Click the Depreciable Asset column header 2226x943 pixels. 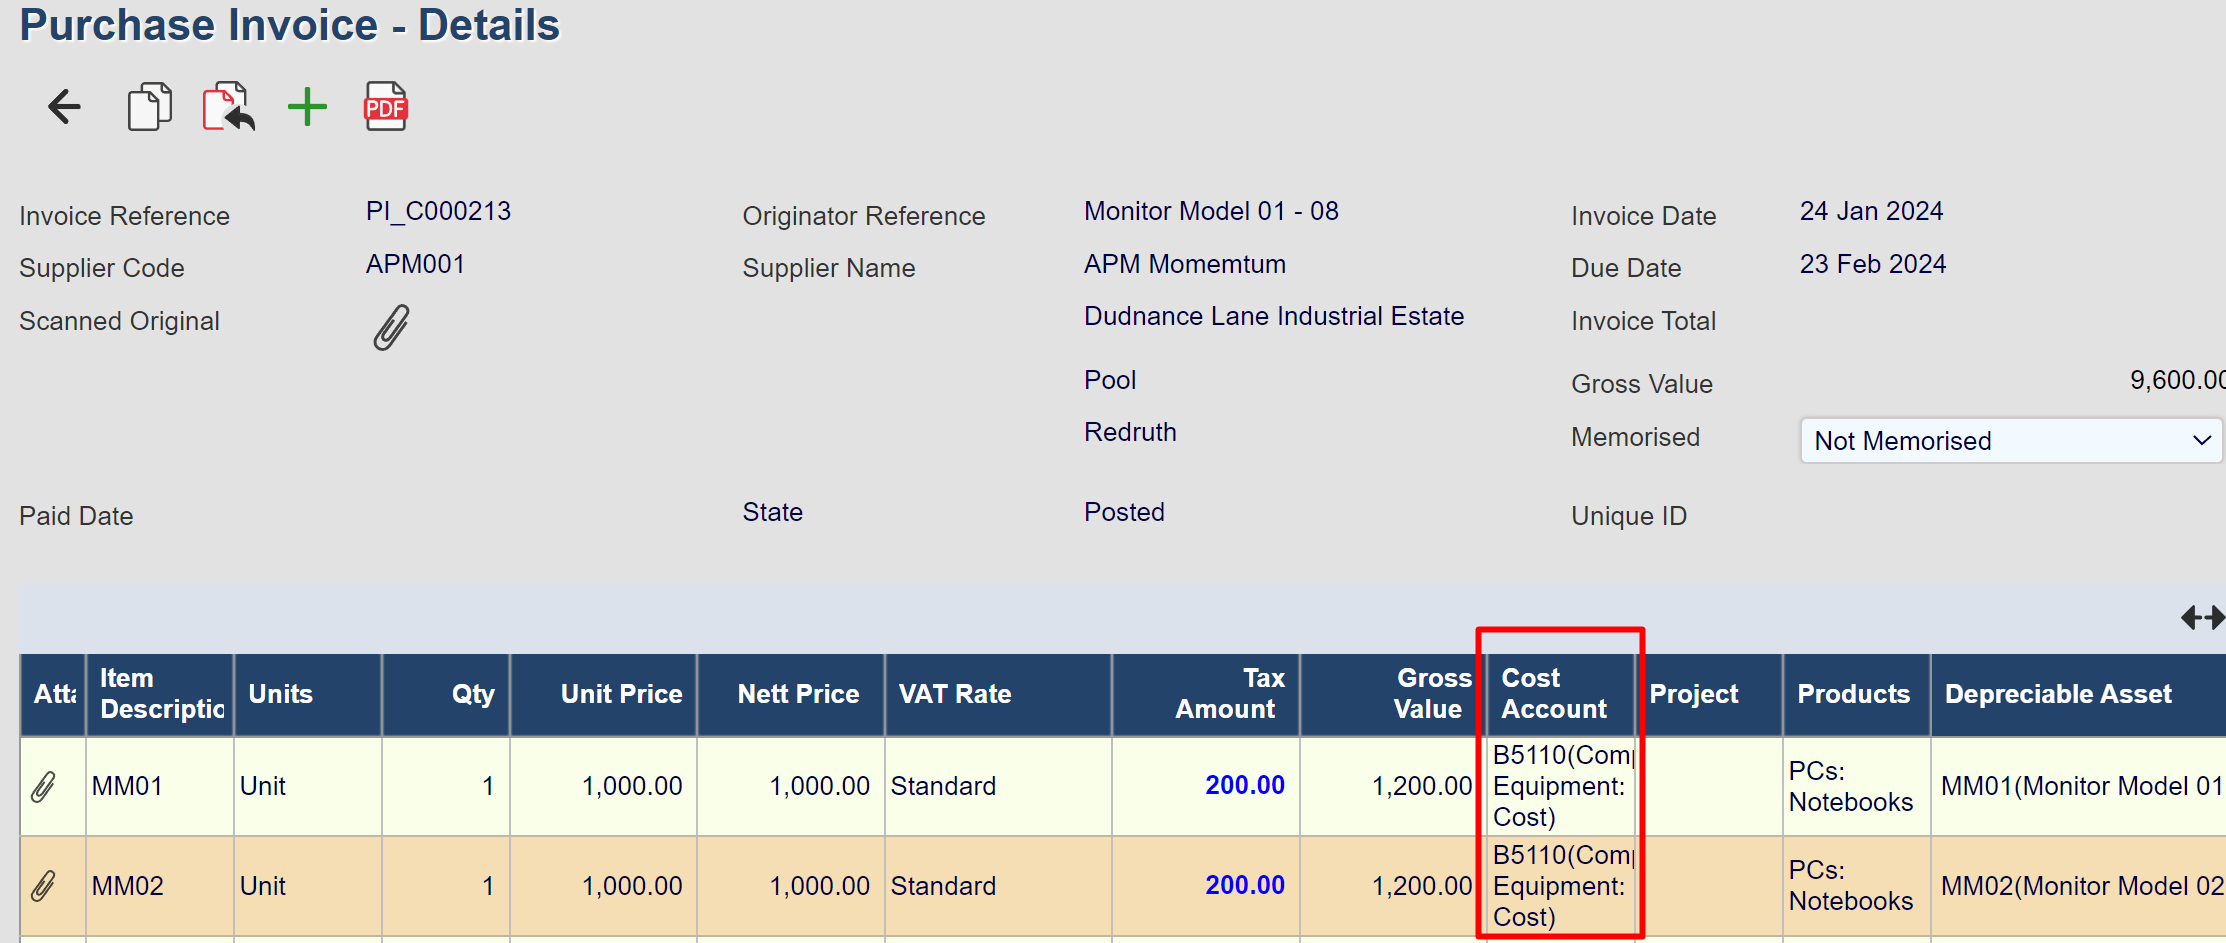(2058, 694)
